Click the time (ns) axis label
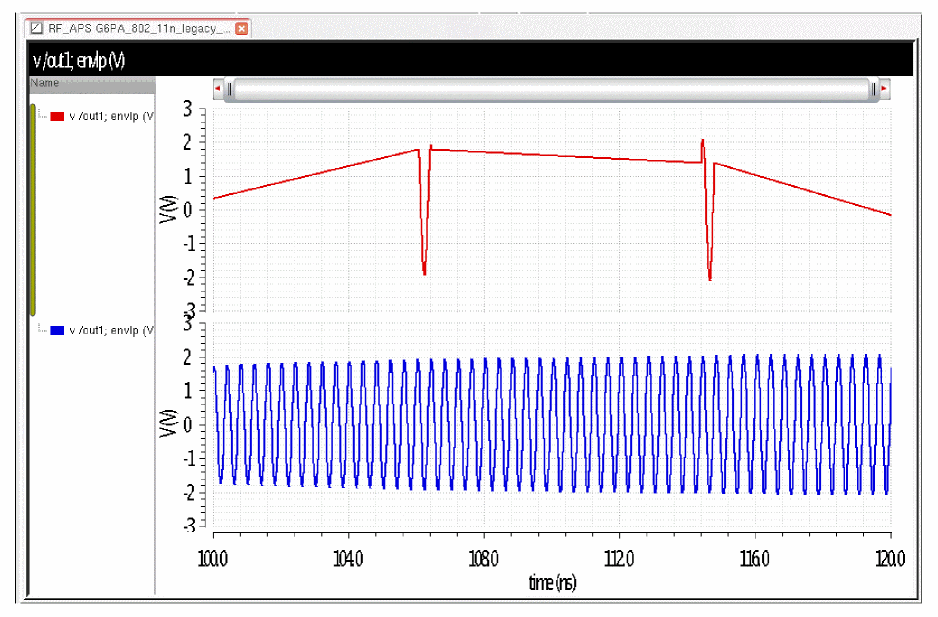This screenshot has width=938, height=617. pyautogui.click(x=552, y=582)
